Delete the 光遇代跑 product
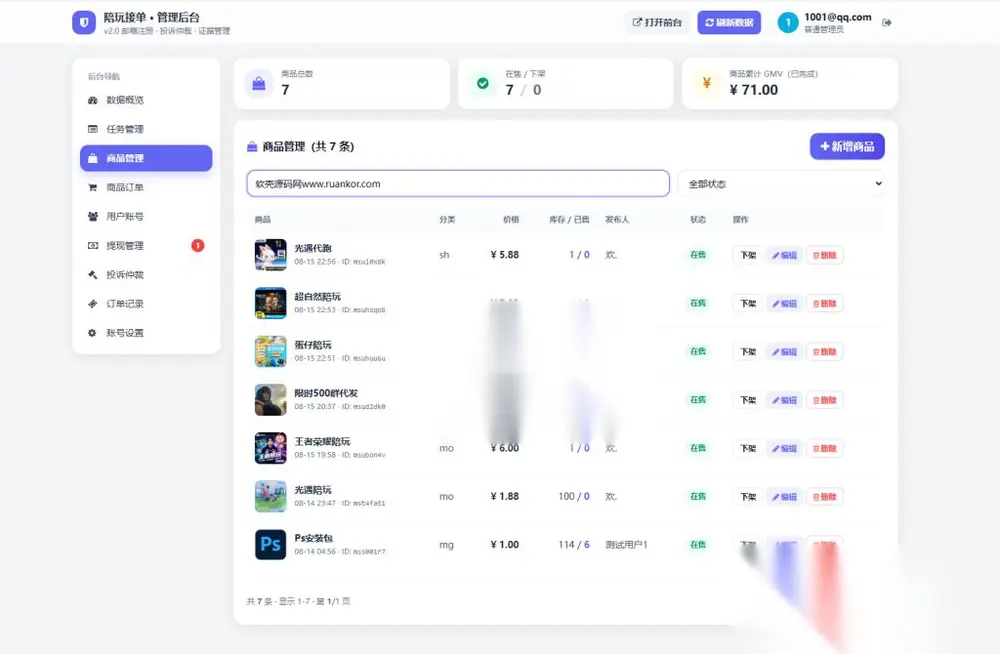1000x654 pixels. pyautogui.click(x=825, y=255)
